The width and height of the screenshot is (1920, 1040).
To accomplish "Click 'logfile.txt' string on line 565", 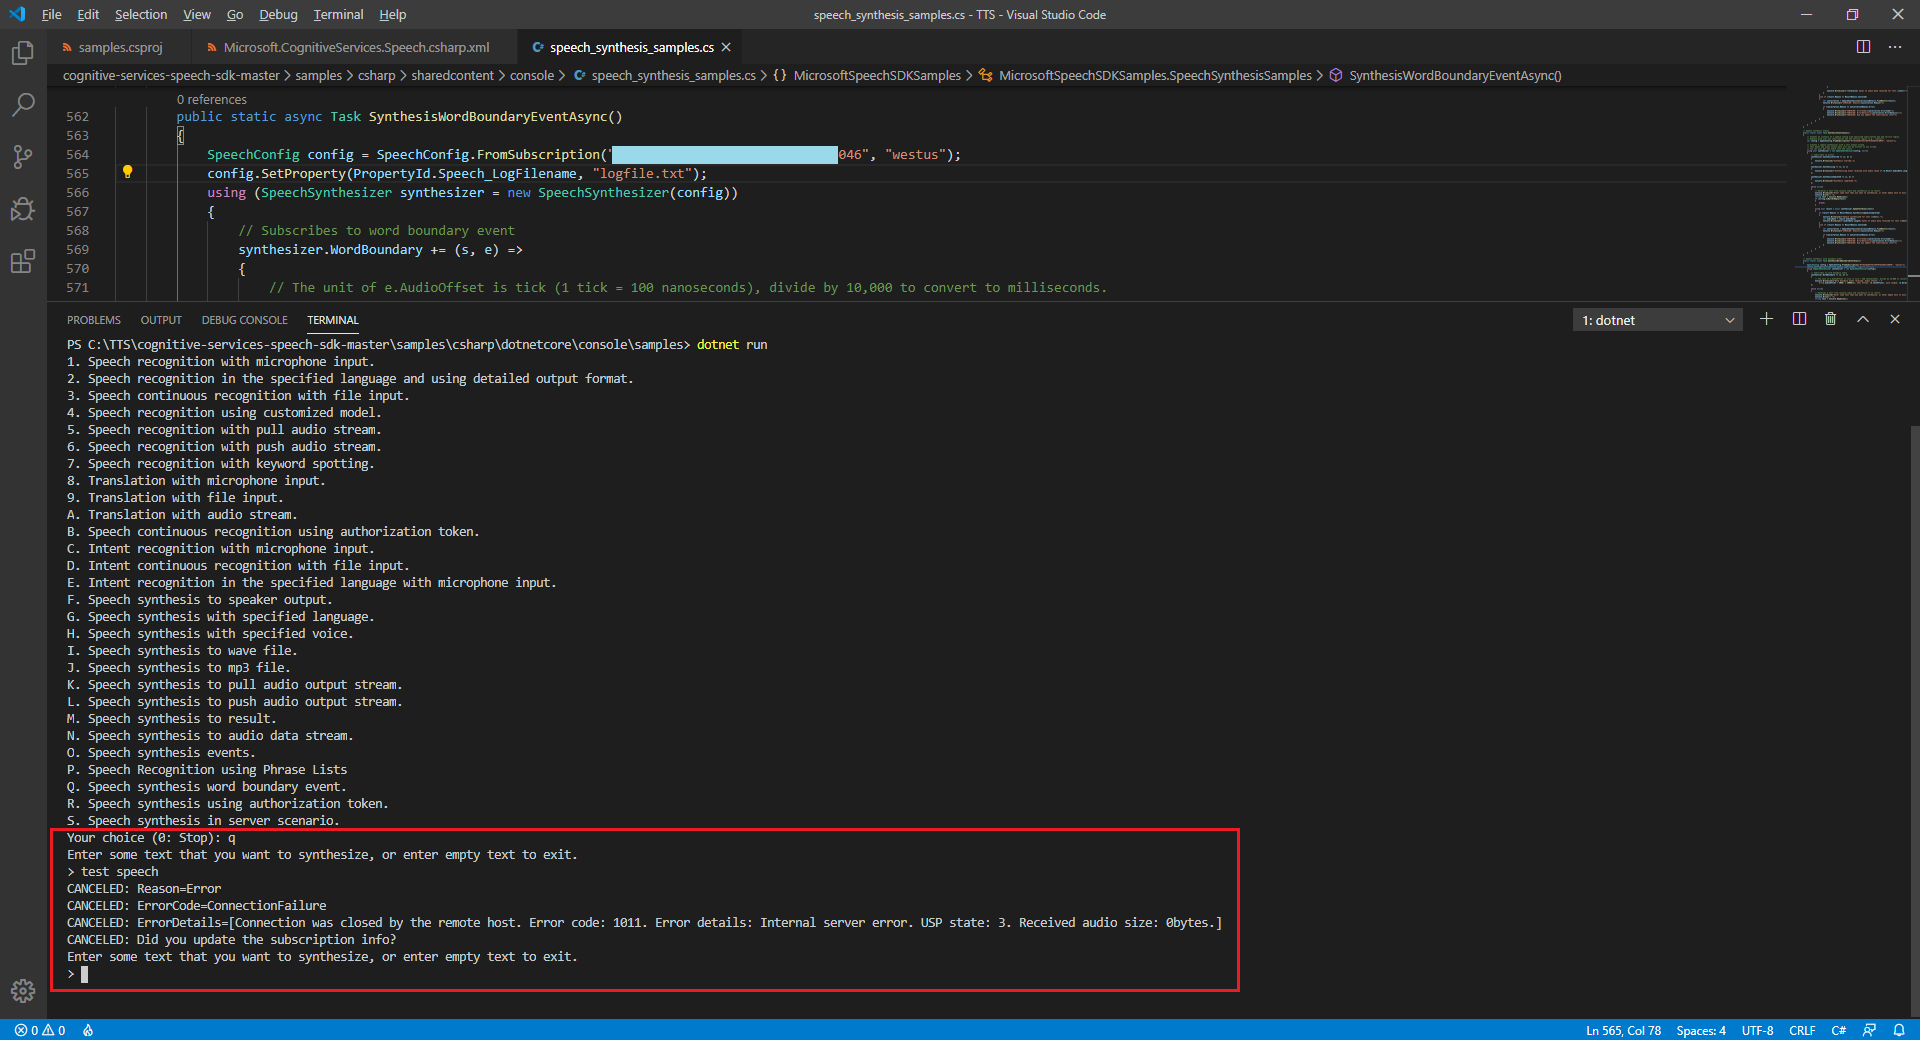I will click(642, 173).
